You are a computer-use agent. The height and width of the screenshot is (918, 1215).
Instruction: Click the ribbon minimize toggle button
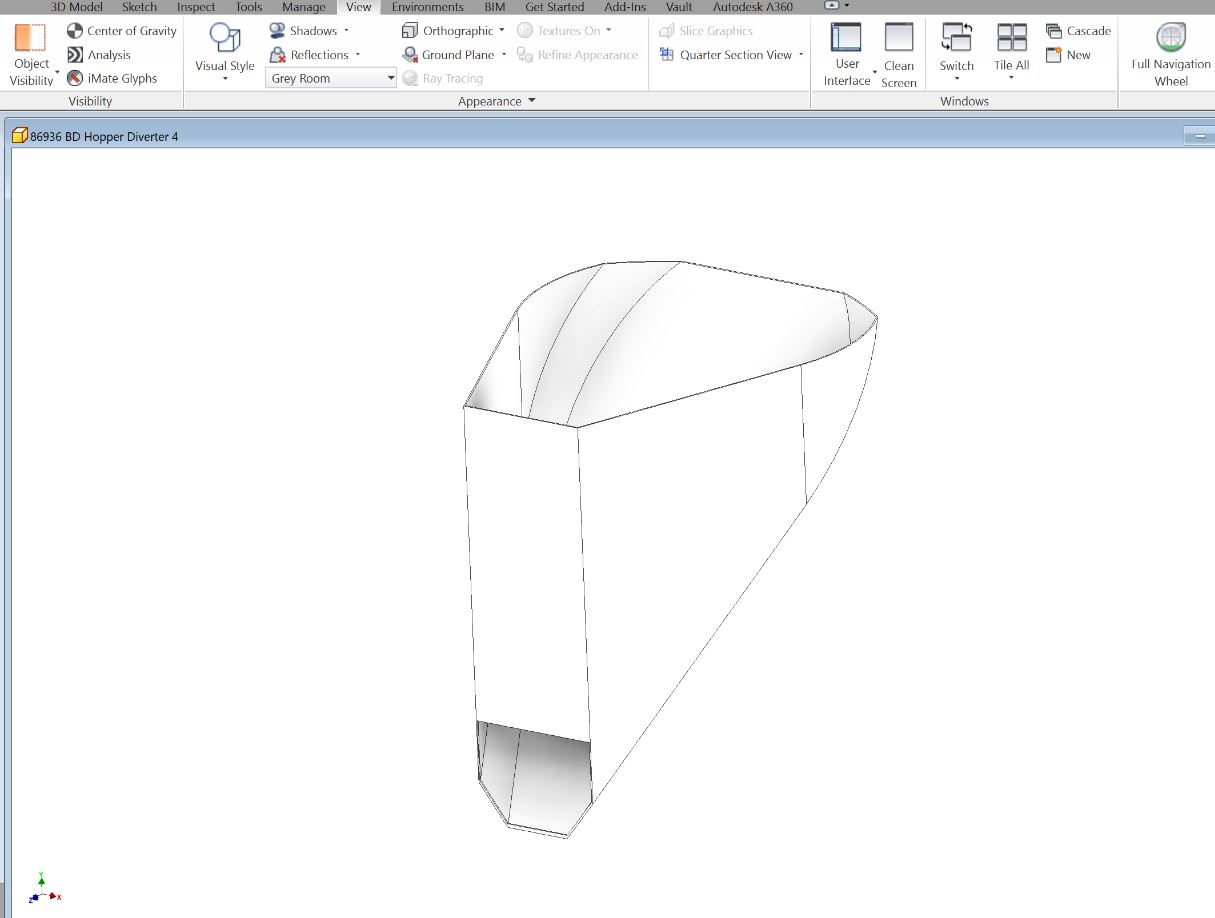[x=832, y=5]
